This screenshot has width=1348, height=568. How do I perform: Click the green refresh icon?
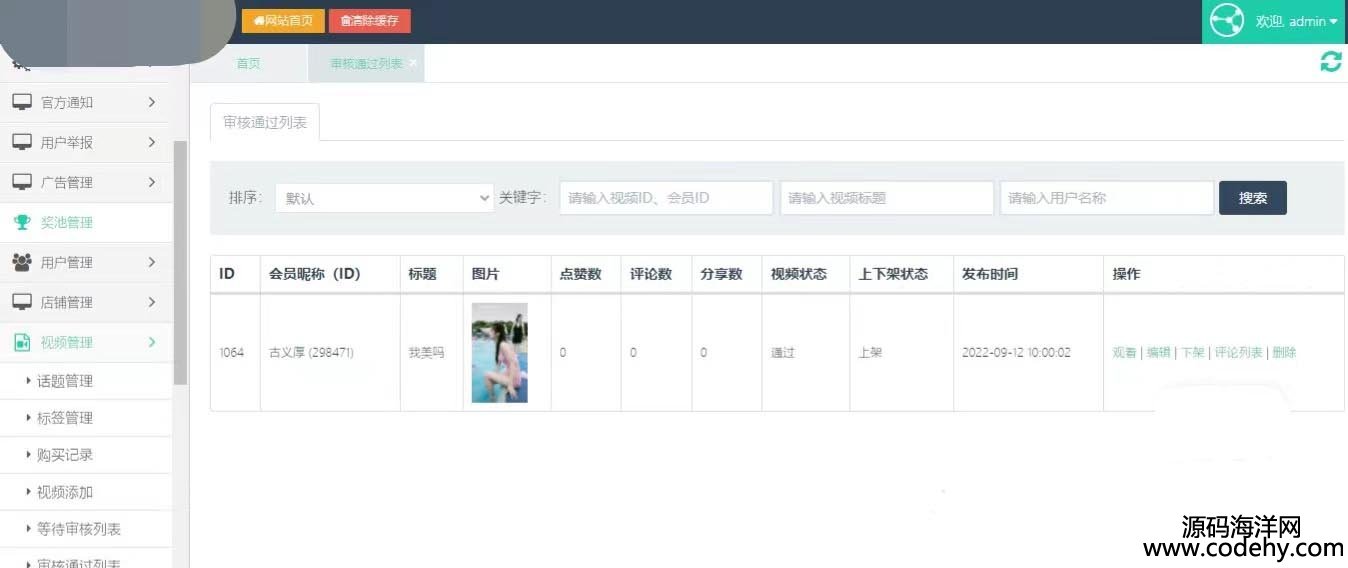click(x=1331, y=61)
